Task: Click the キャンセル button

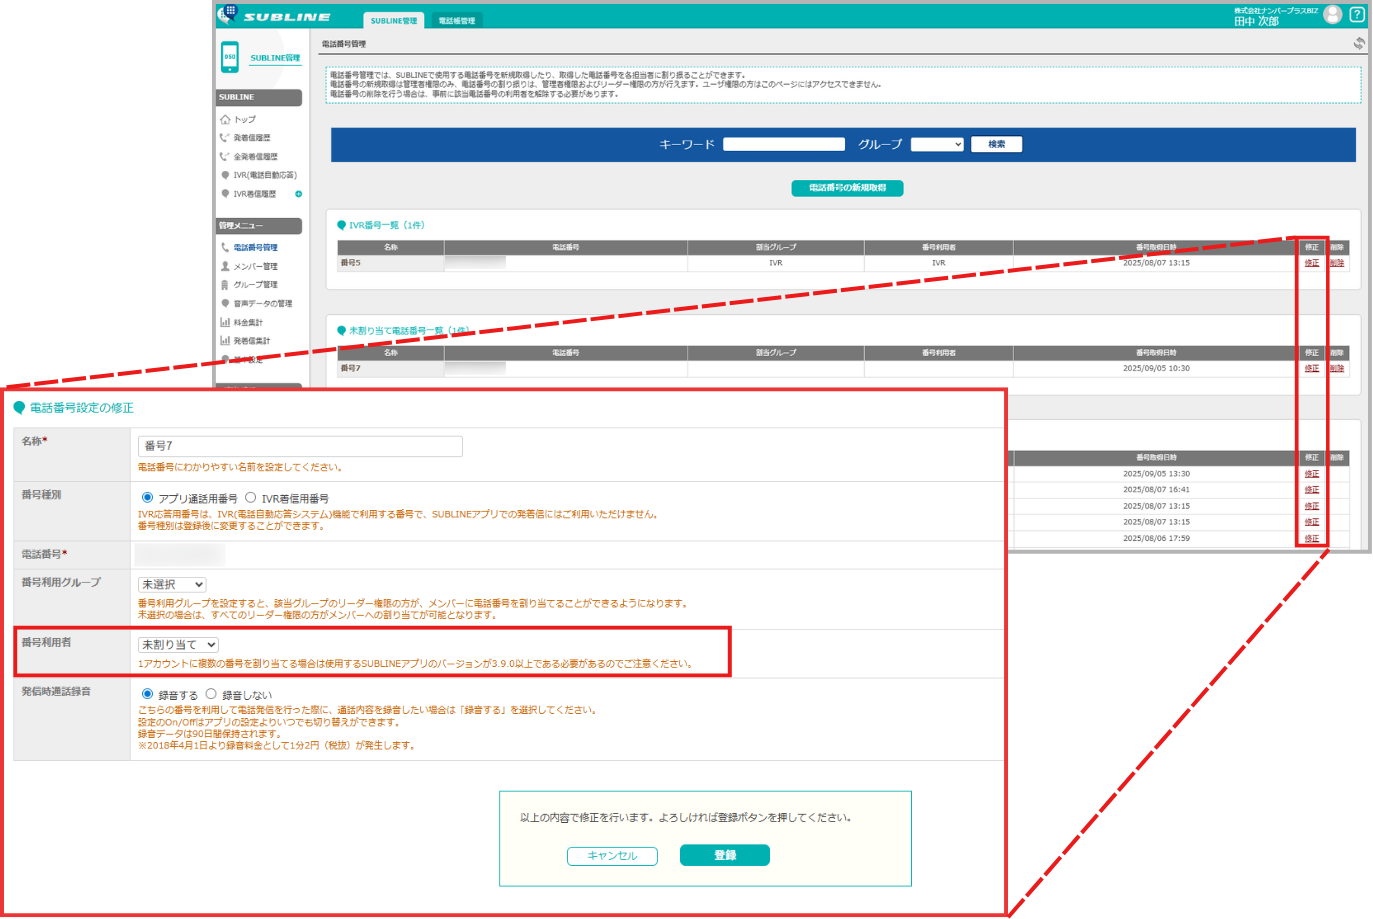Action: click(x=612, y=856)
